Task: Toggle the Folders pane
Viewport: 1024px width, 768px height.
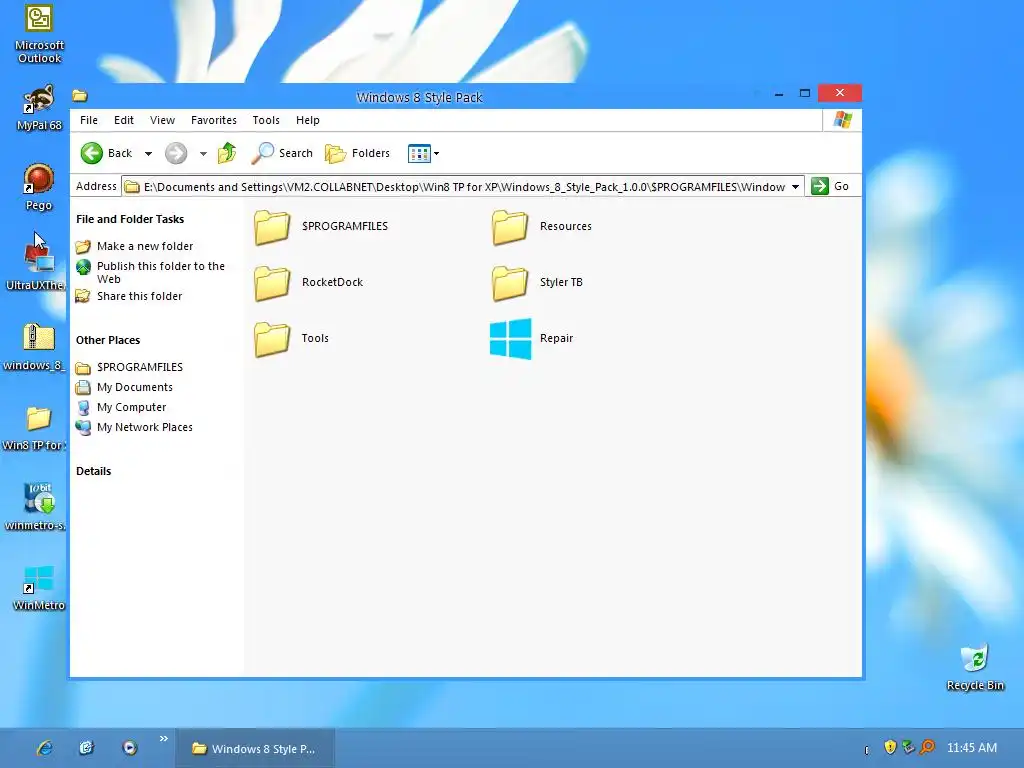Action: click(x=357, y=153)
